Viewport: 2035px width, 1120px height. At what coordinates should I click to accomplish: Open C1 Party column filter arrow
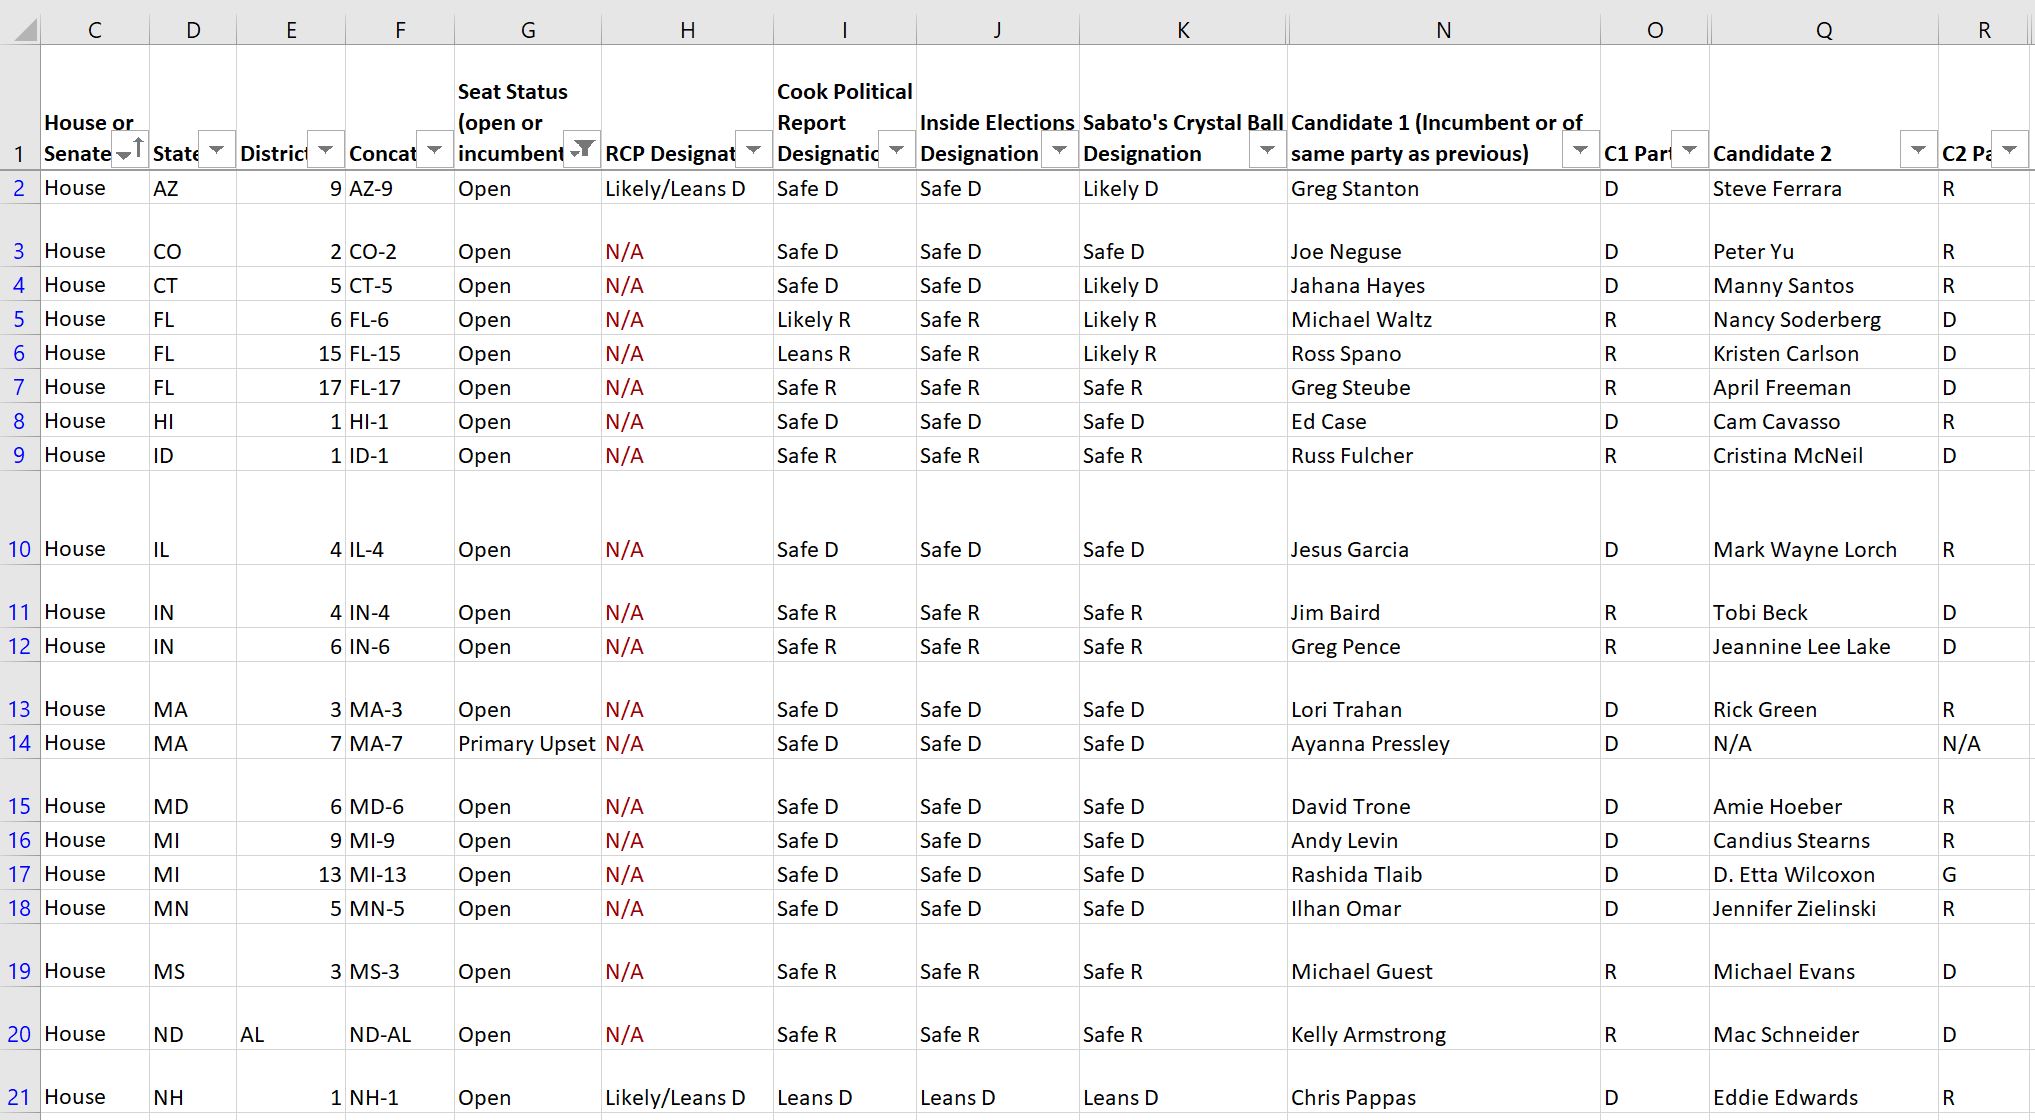coord(1690,151)
